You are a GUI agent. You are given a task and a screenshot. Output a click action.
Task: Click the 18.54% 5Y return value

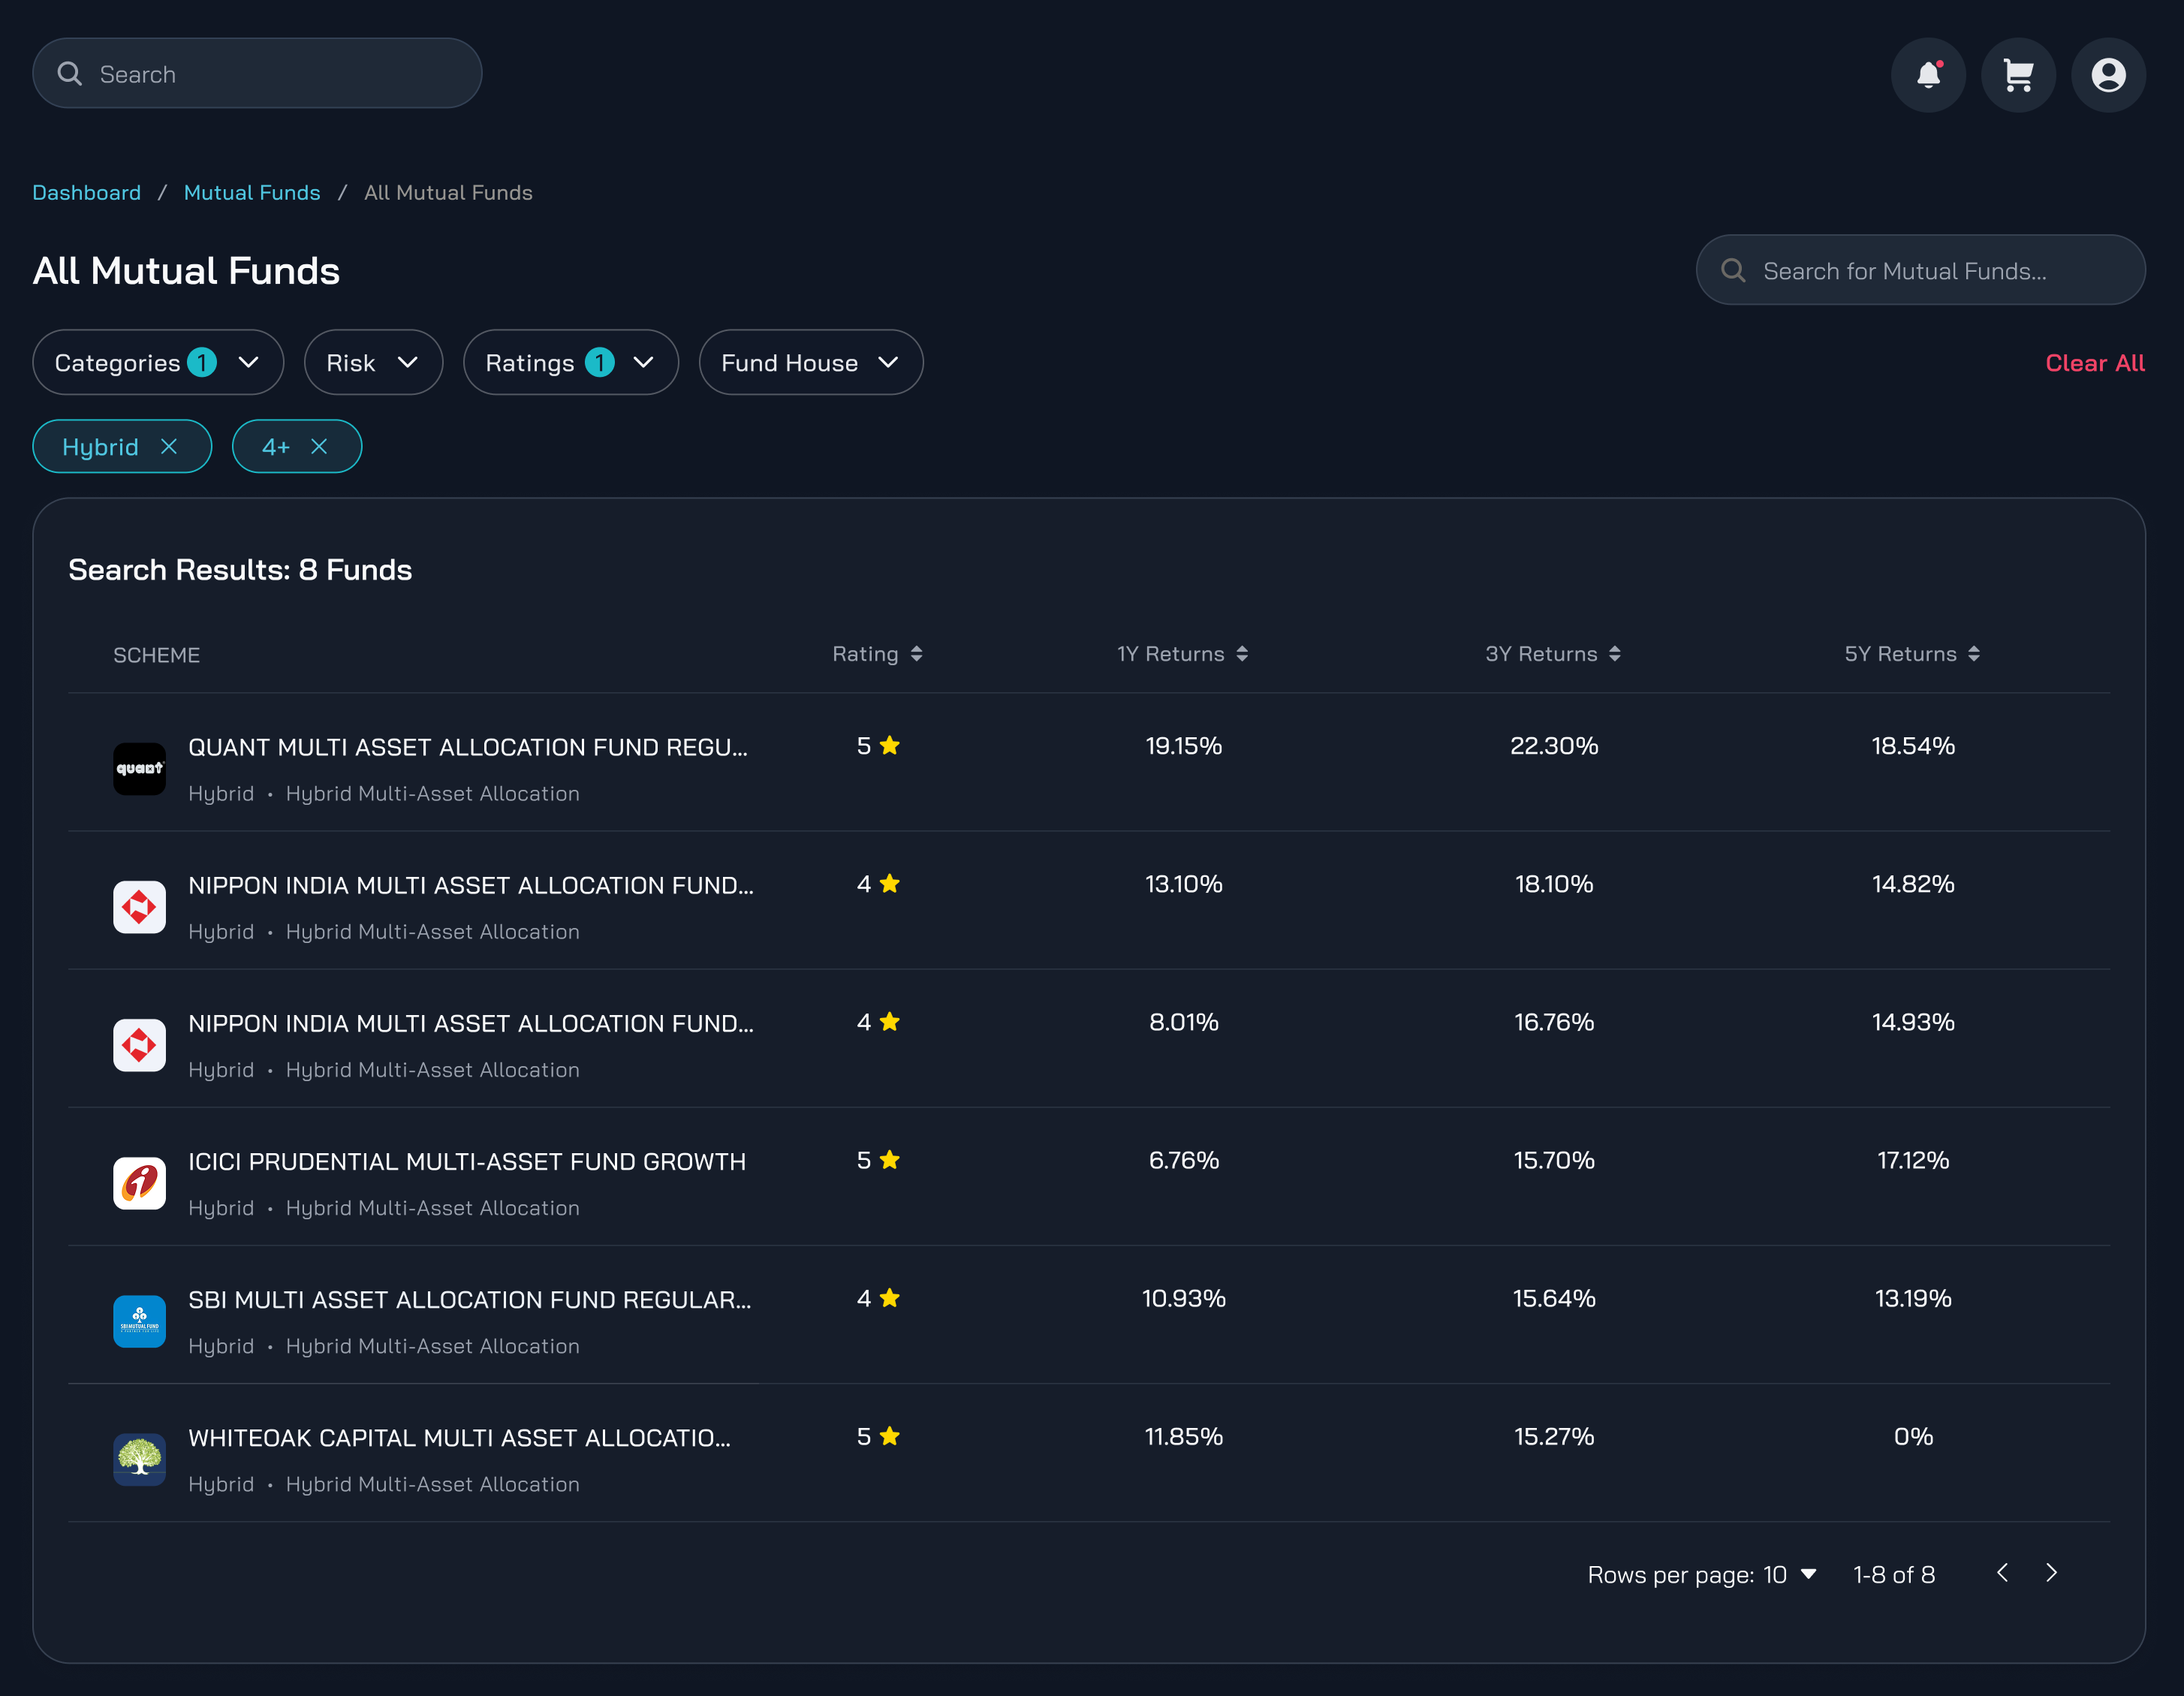(x=1912, y=746)
